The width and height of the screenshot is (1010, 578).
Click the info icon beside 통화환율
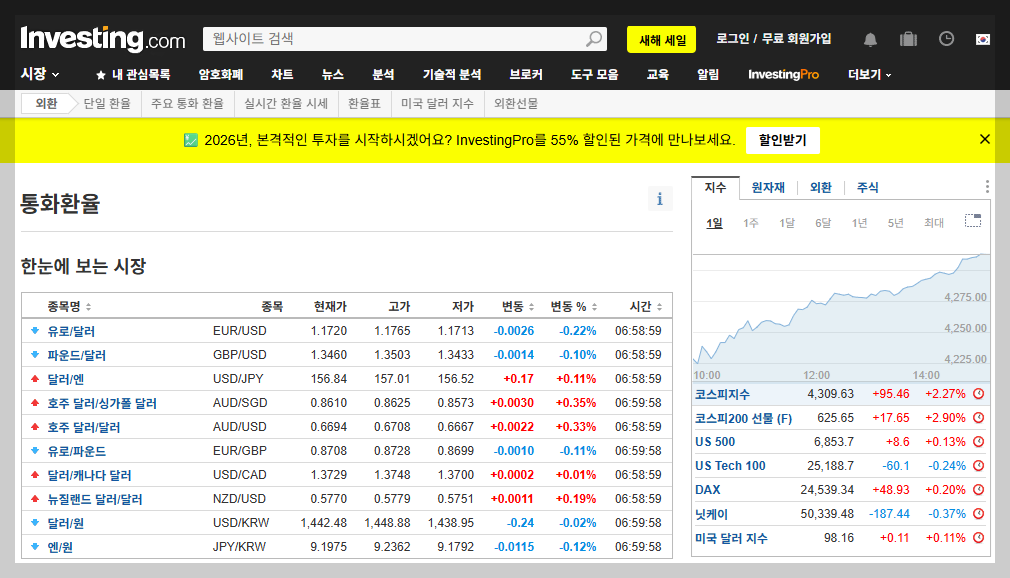tap(660, 199)
